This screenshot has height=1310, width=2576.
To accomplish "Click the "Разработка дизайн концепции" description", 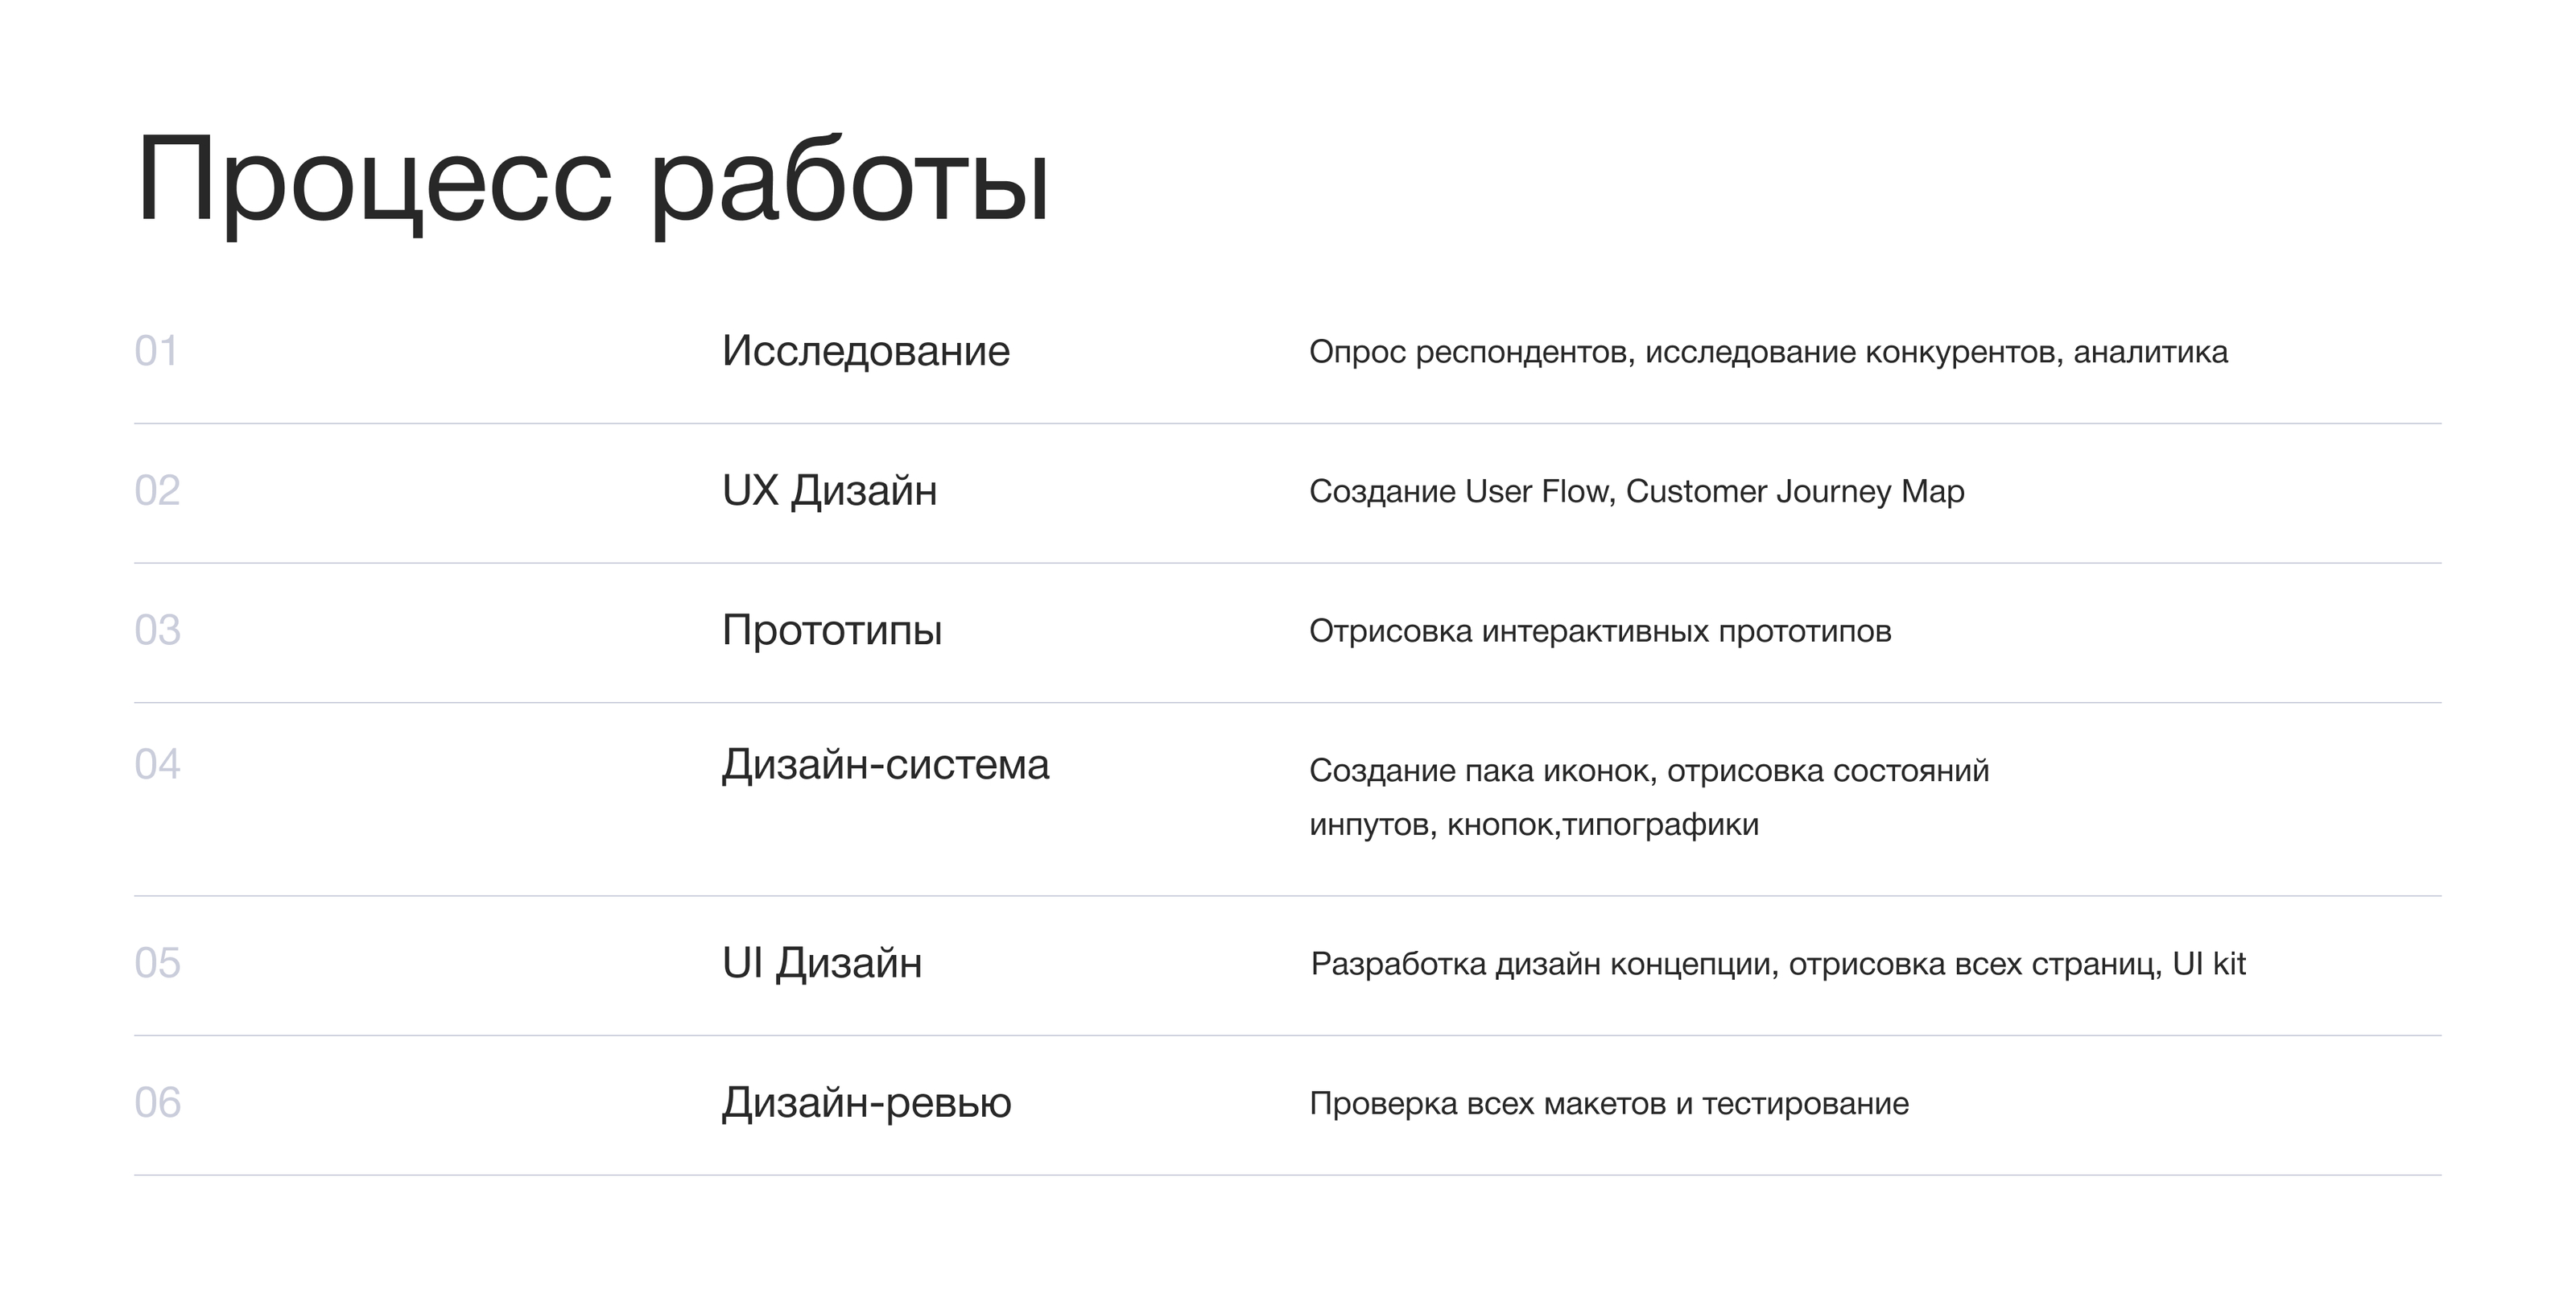I will click(x=1778, y=964).
